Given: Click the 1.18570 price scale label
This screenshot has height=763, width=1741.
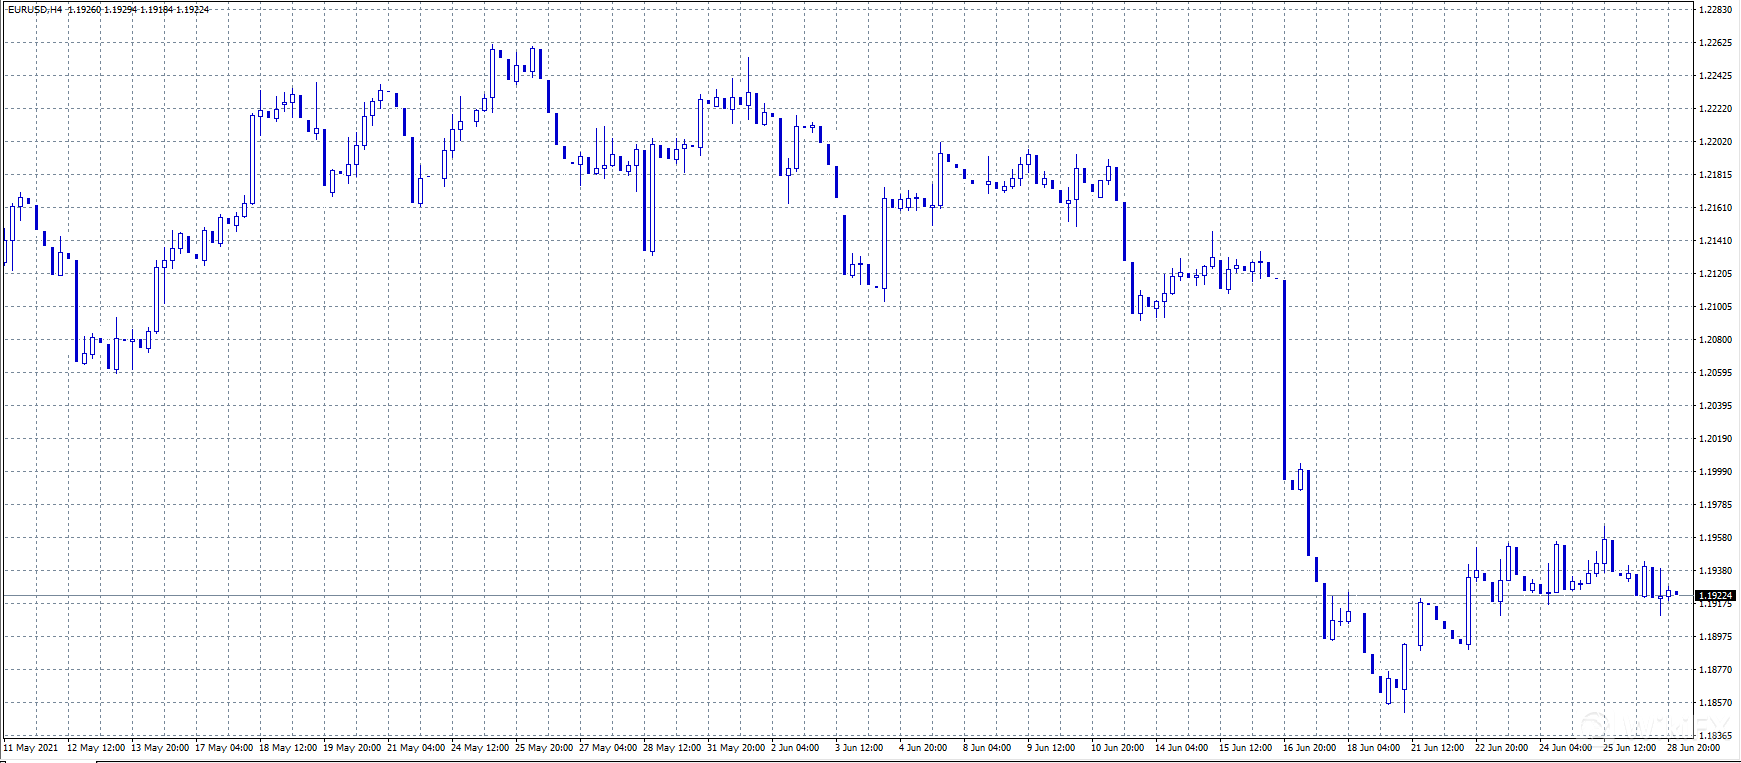Looking at the screenshot, I should (1715, 703).
